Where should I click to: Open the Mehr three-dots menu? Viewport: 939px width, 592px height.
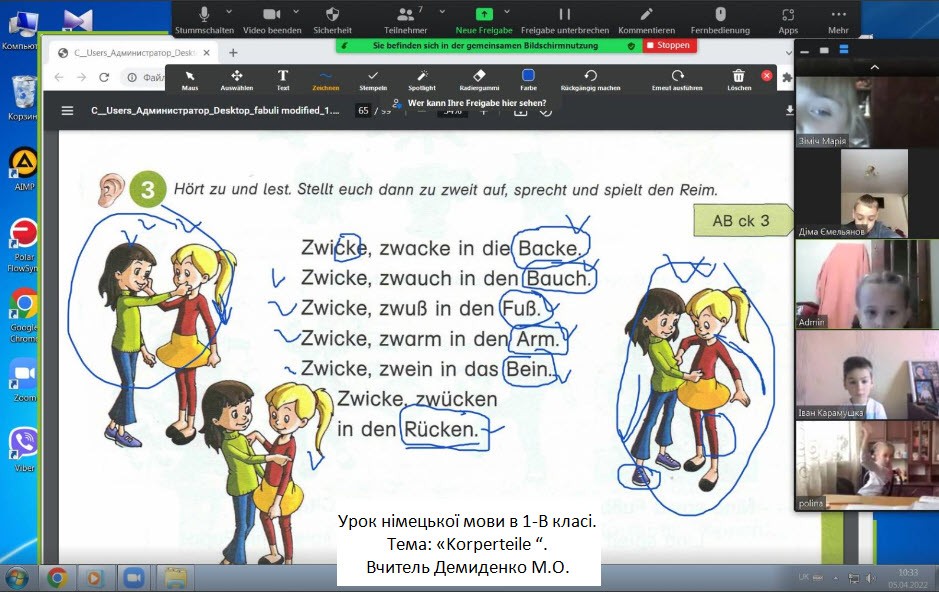point(838,18)
